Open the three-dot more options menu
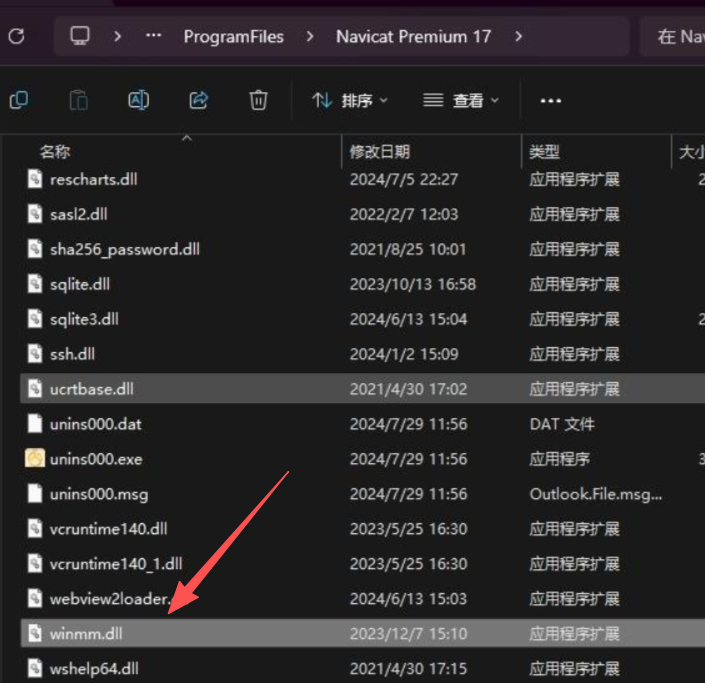 (x=551, y=100)
